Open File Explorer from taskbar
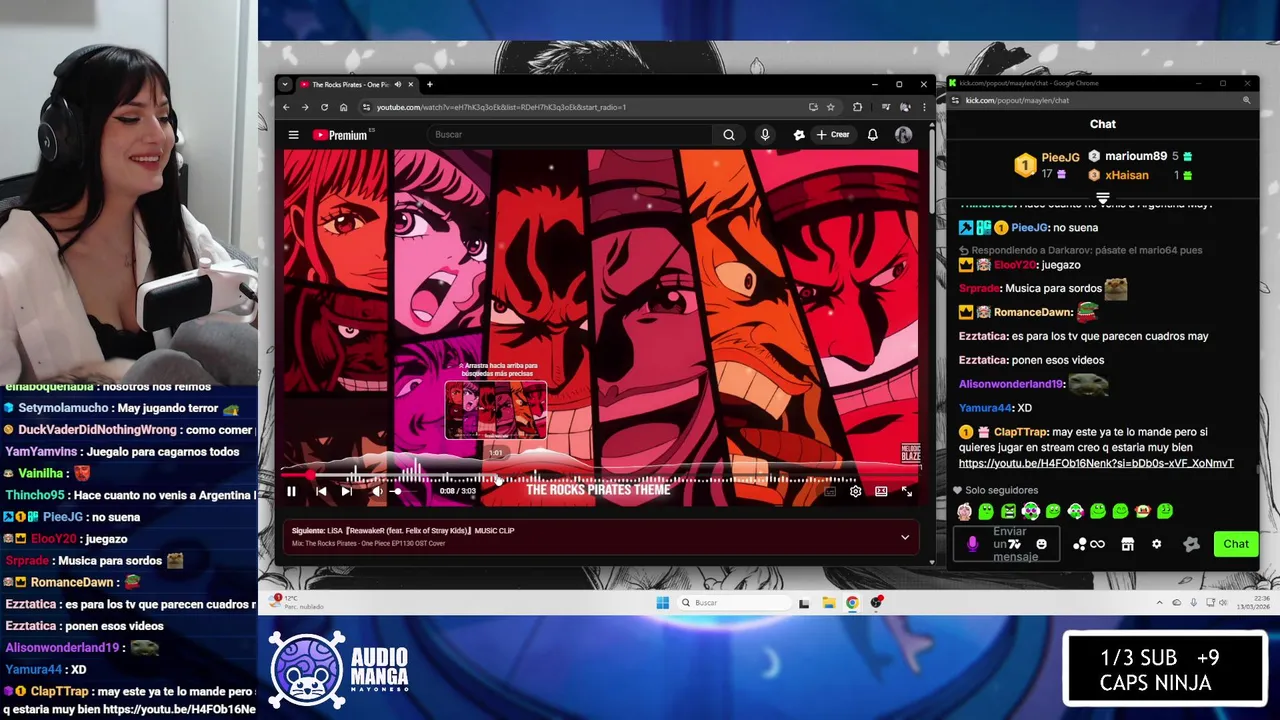Screen dimensions: 1280x720 click(828, 602)
